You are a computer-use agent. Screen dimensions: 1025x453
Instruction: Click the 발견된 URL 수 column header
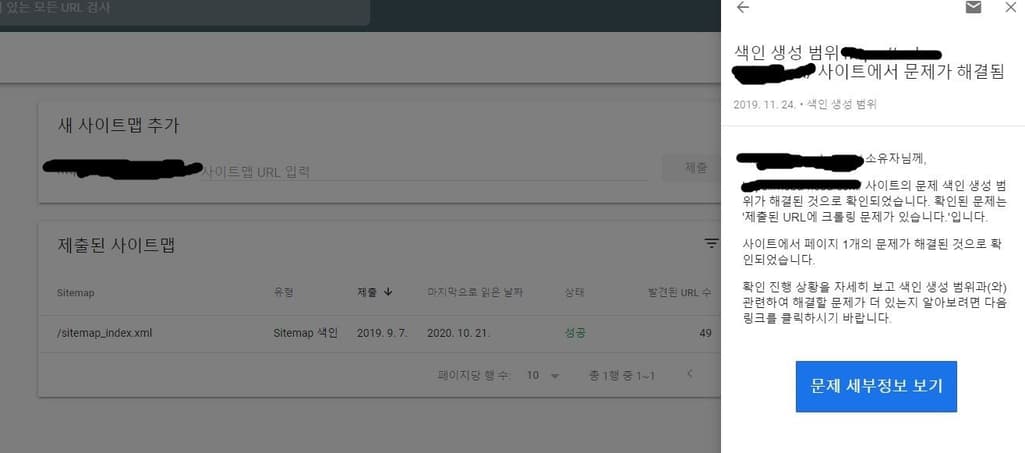click(x=679, y=293)
